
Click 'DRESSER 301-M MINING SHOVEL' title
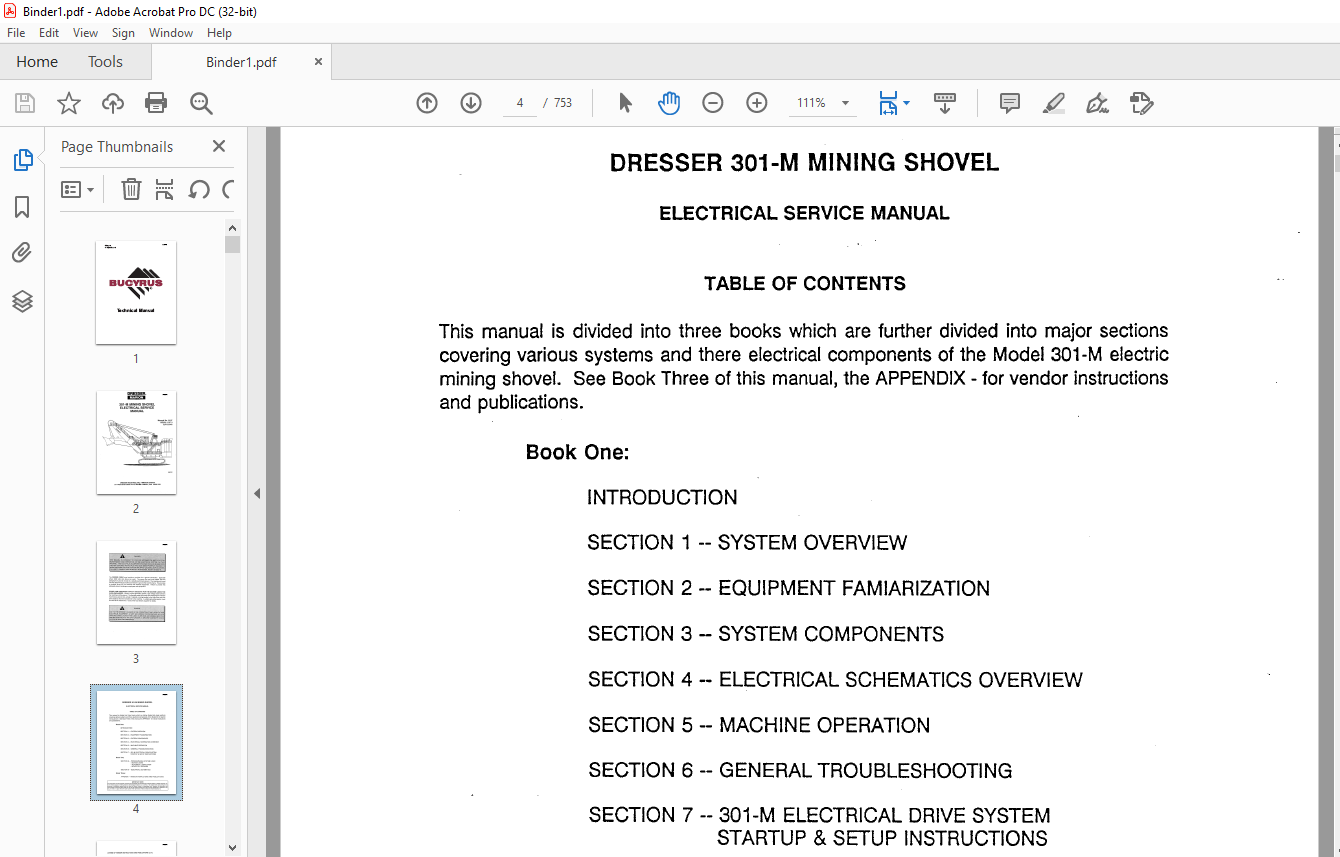tap(805, 163)
